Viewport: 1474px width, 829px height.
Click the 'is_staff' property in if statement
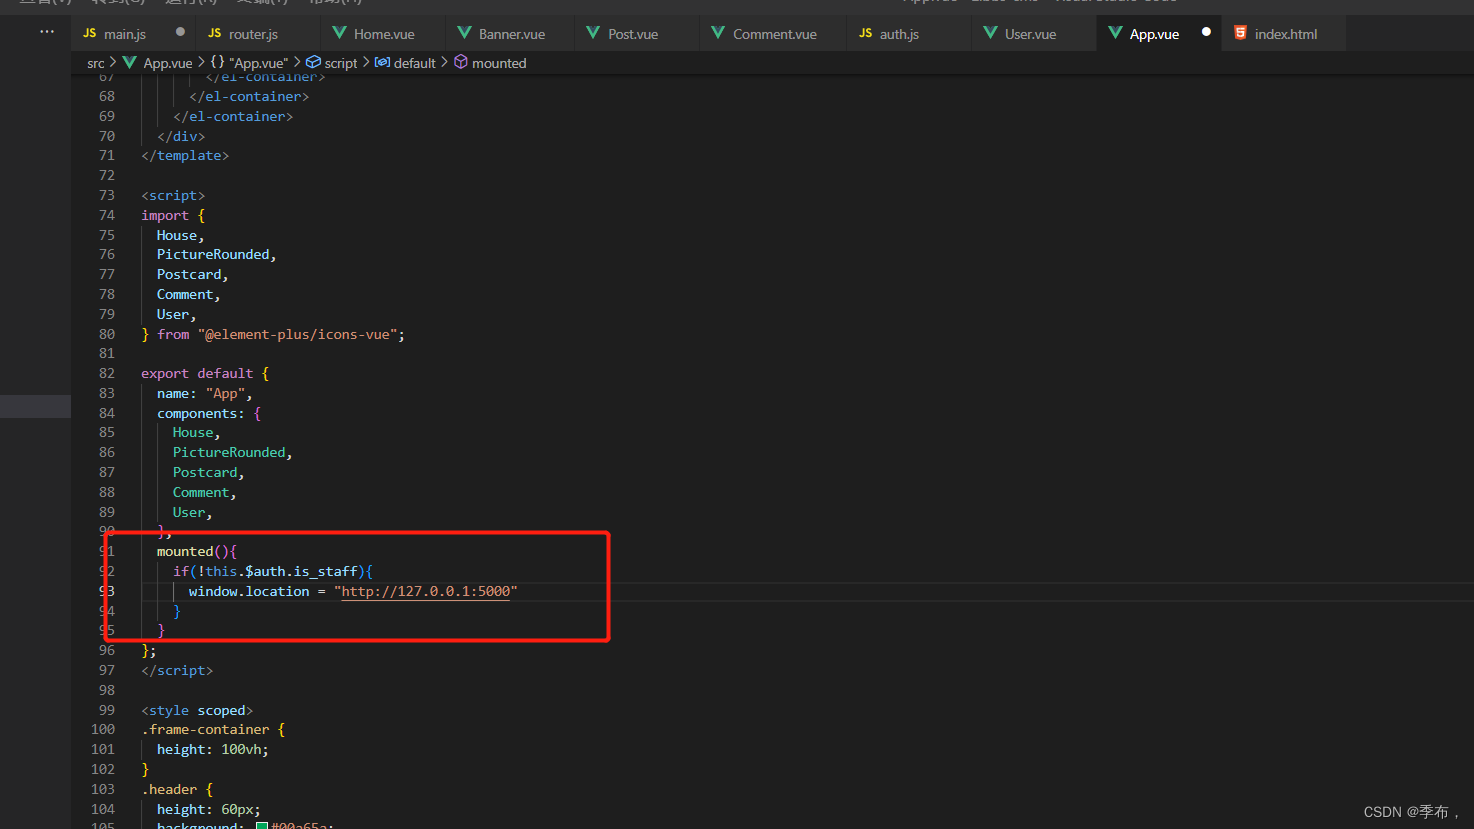click(x=325, y=571)
